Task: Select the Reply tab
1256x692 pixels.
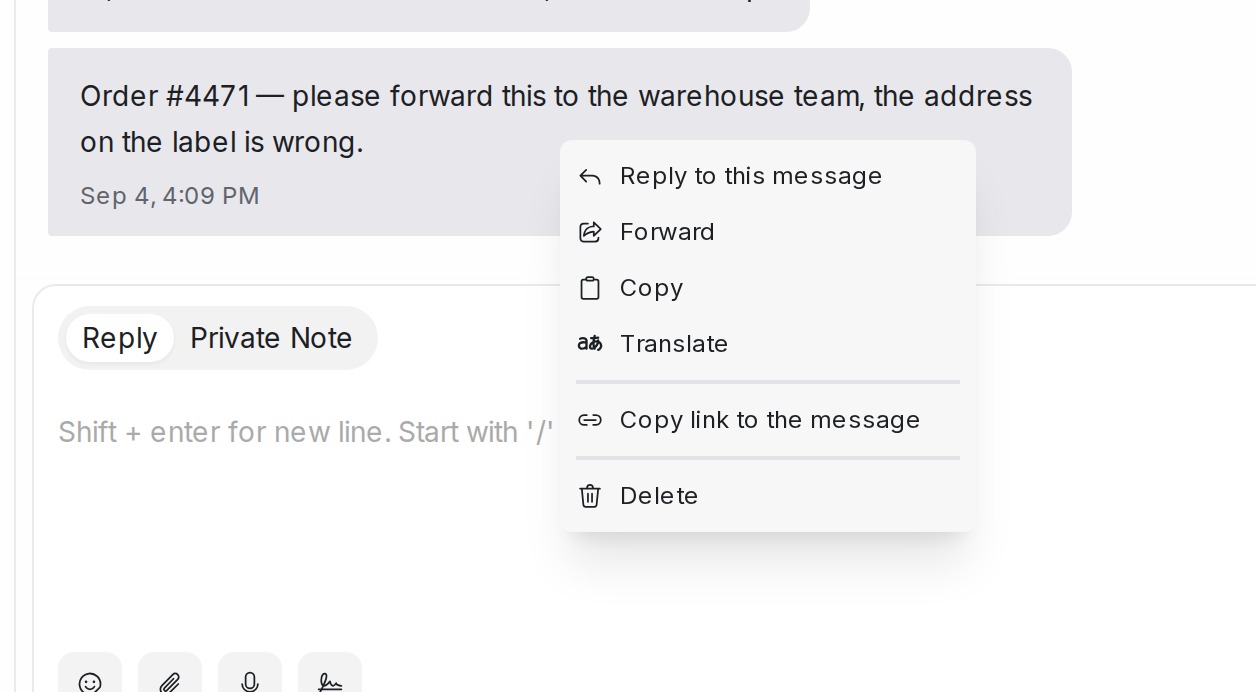Action: click(x=120, y=338)
